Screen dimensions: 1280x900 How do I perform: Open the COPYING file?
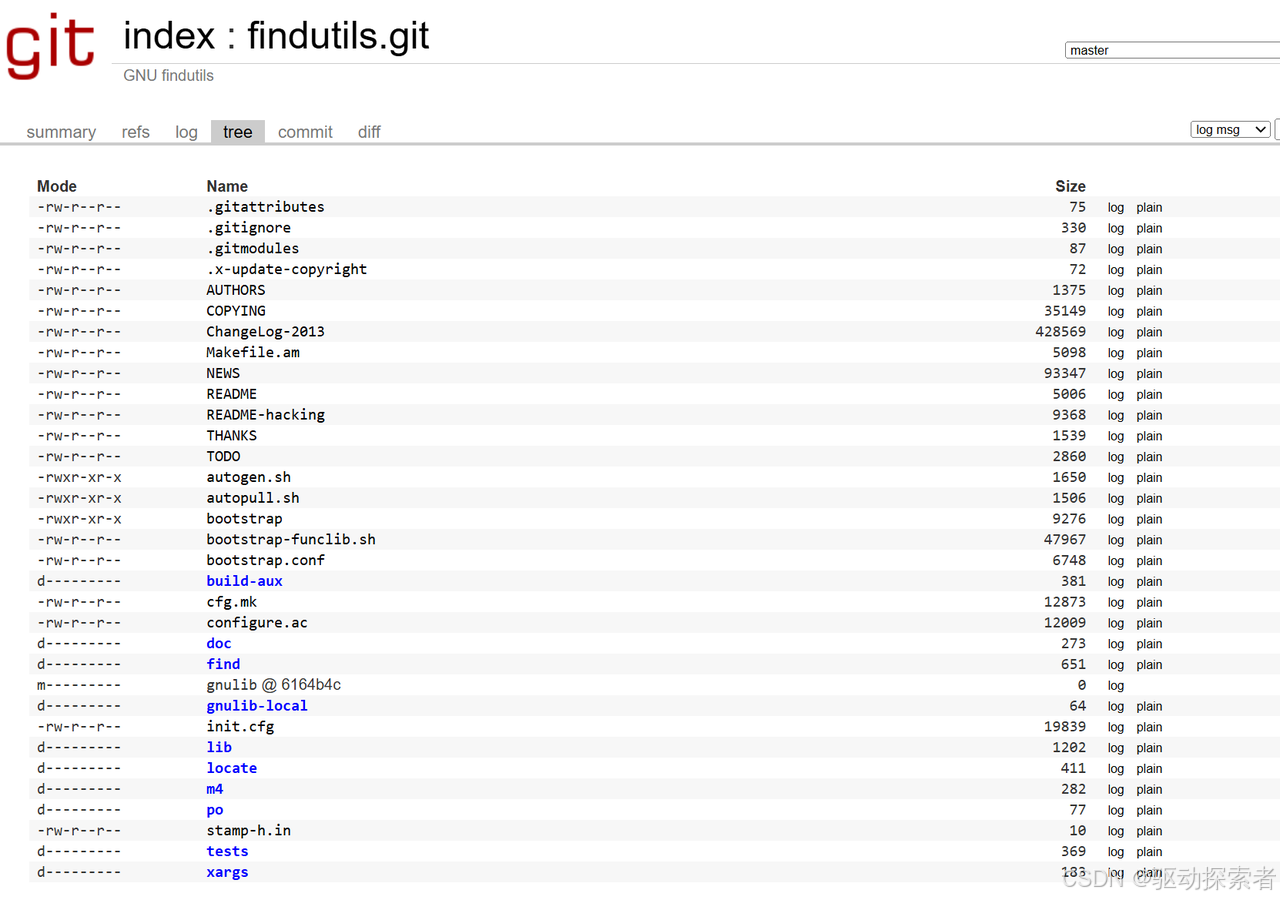(x=236, y=311)
